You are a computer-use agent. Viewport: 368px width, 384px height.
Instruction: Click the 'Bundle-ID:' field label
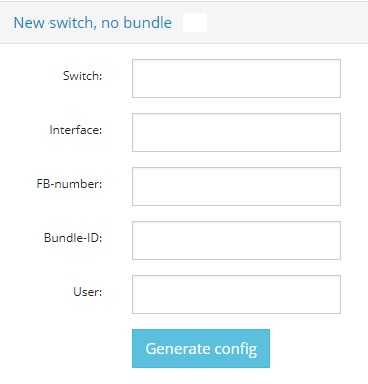73,238
